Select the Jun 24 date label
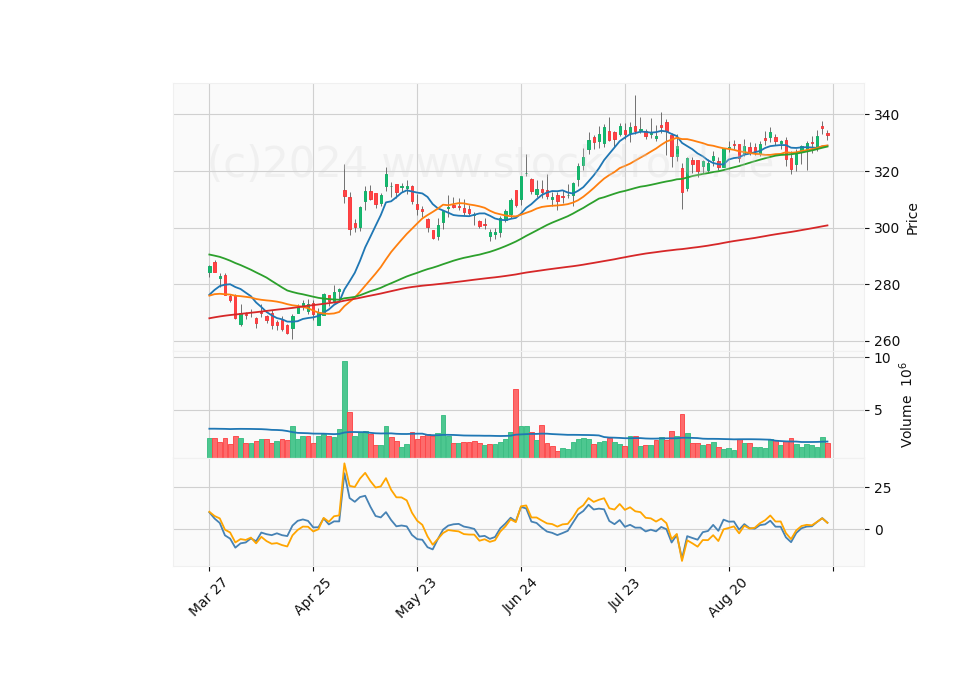This screenshot has width=960, height=690. pos(520,596)
